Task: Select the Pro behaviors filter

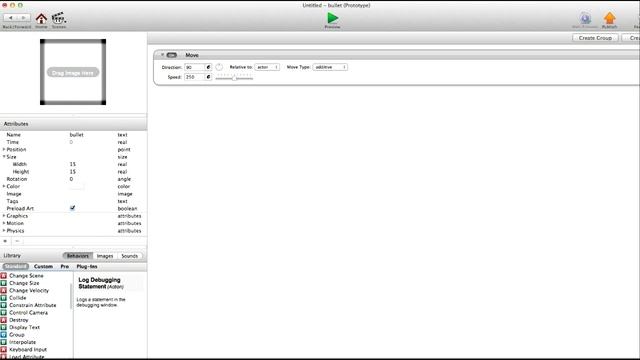Action: click(64, 266)
